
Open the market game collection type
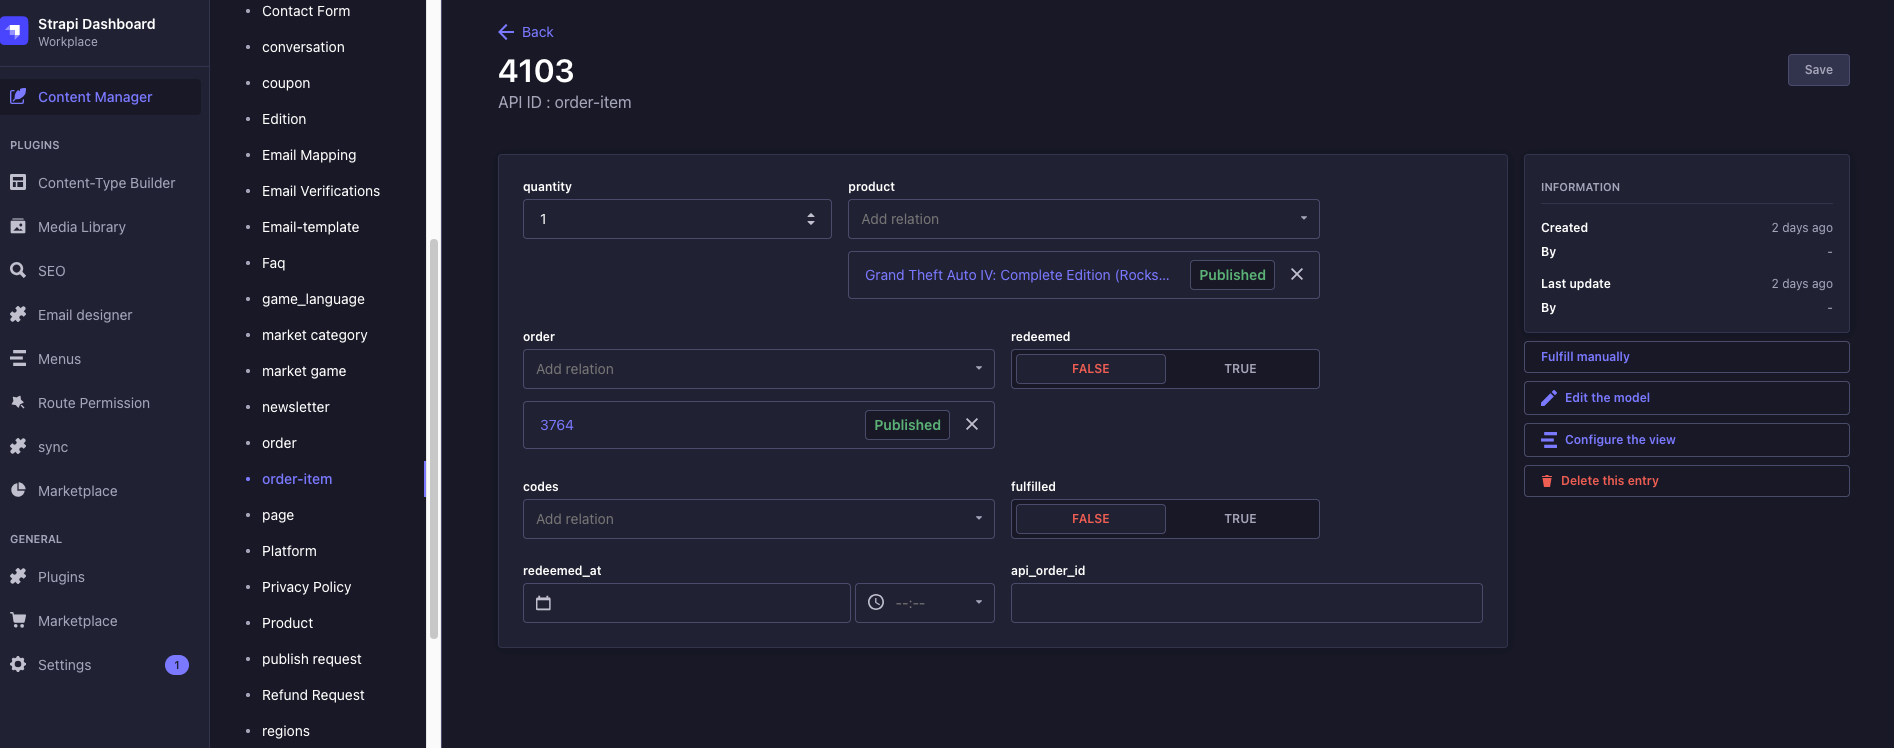click(304, 371)
